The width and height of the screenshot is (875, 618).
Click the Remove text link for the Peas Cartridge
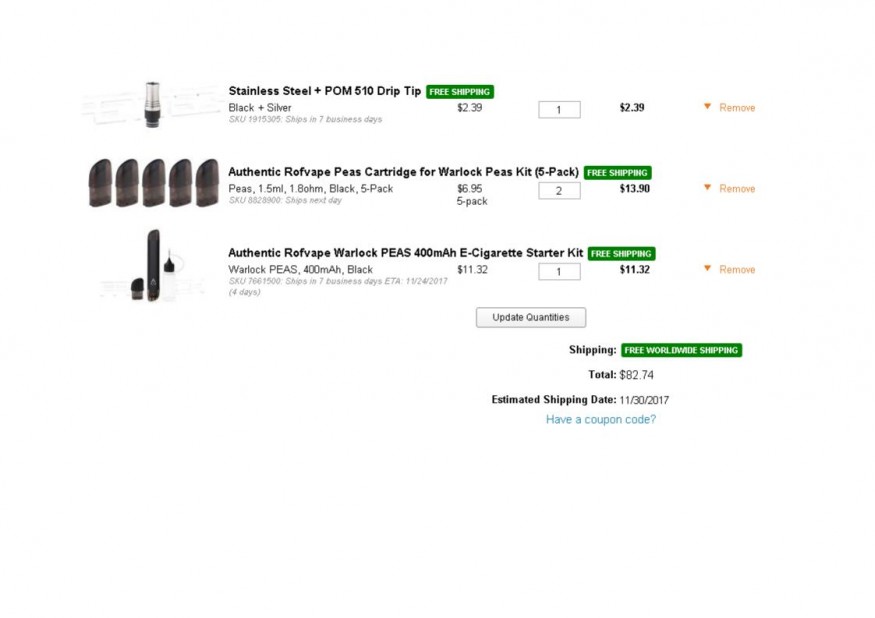click(737, 189)
